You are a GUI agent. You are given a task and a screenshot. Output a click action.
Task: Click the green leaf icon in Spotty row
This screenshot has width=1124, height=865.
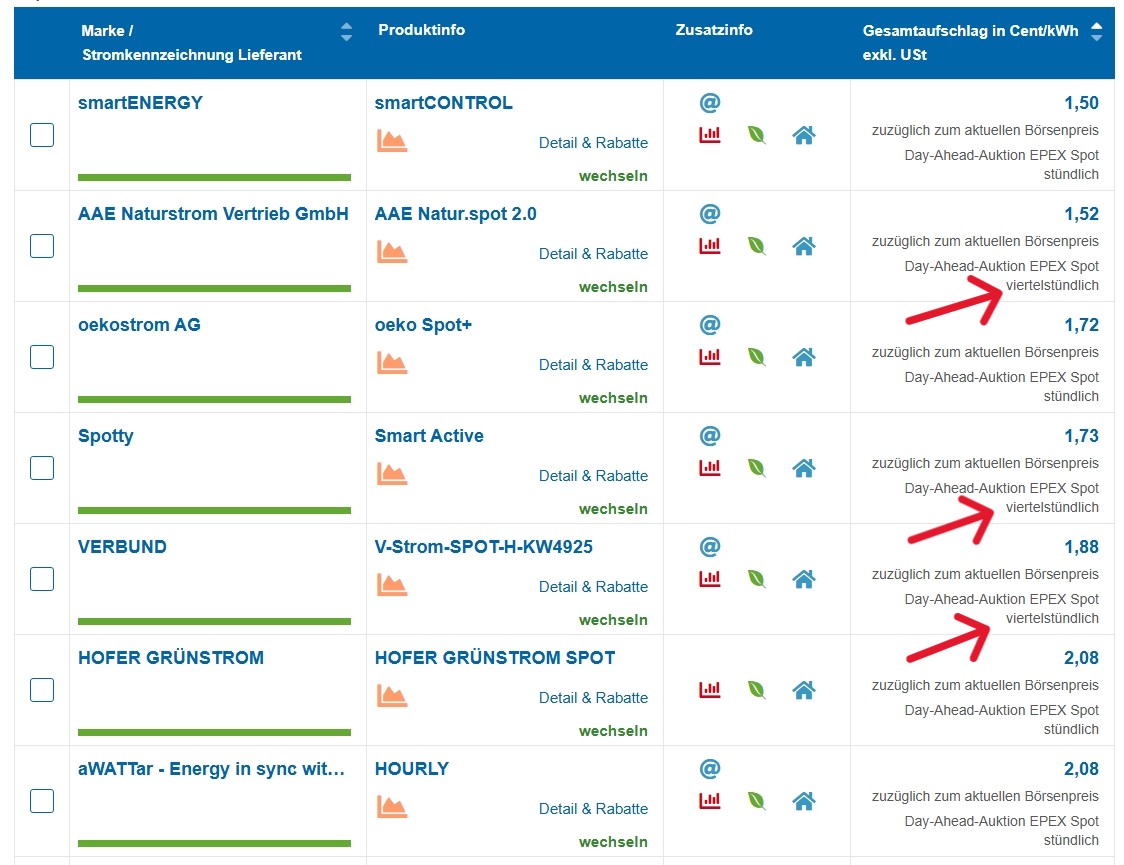click(756, 468)
